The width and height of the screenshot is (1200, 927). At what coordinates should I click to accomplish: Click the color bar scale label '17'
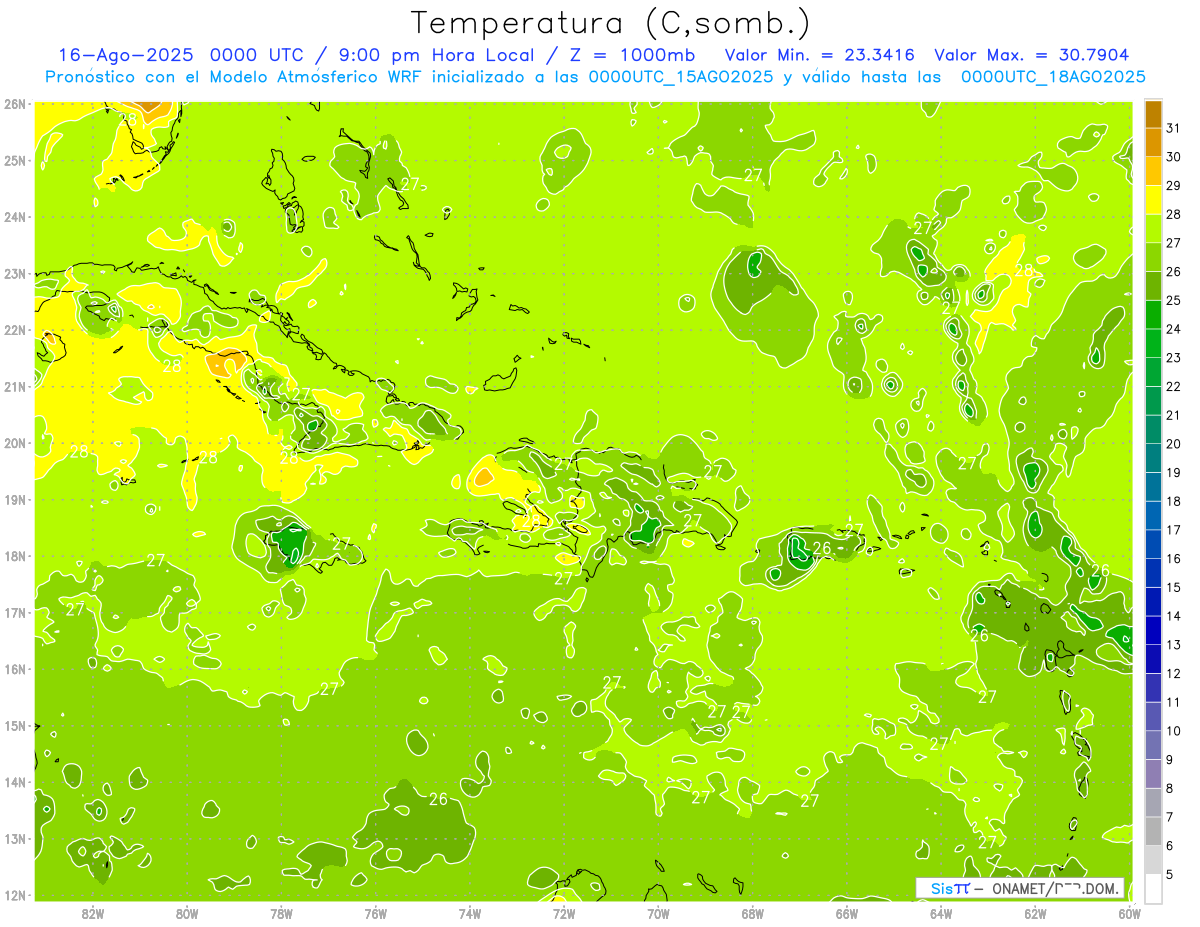1174,530
